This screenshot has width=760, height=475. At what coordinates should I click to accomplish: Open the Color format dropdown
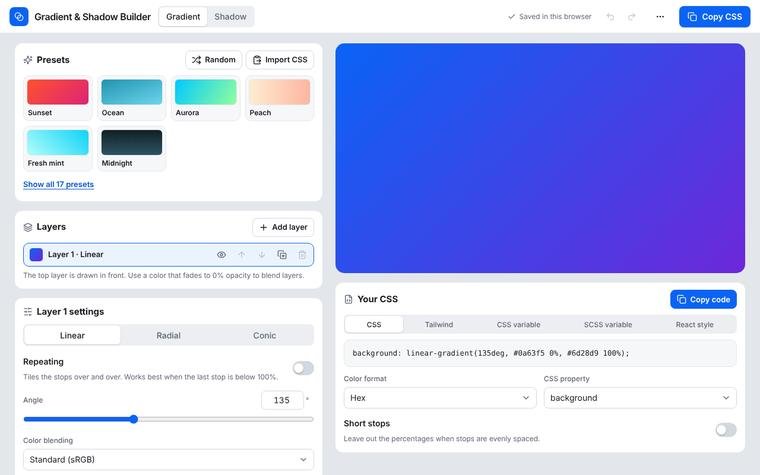pos(440,398)
